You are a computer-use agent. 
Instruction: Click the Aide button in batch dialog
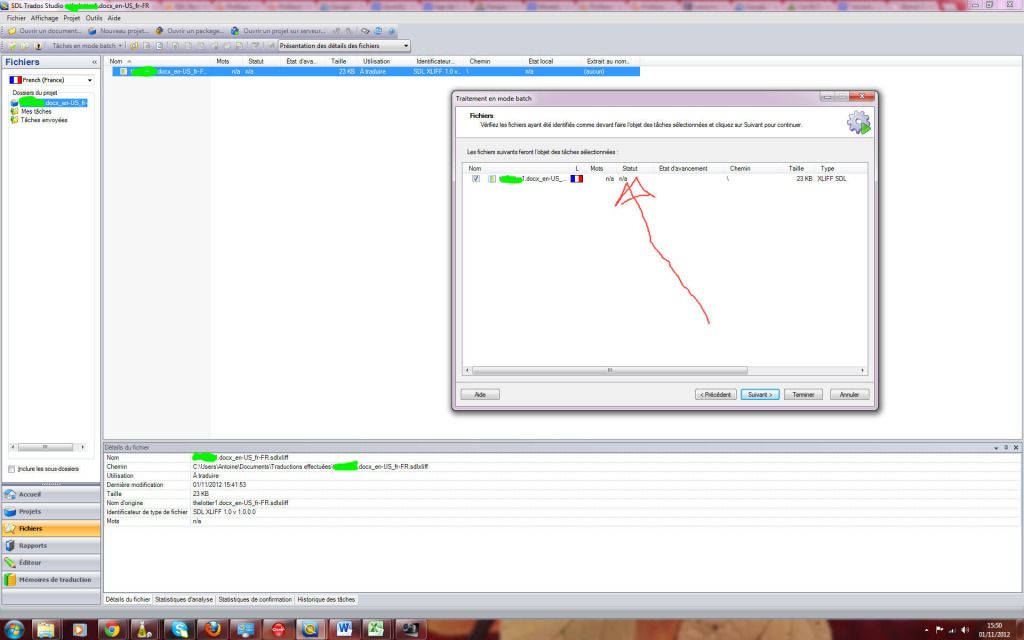(x=480, y=394)
